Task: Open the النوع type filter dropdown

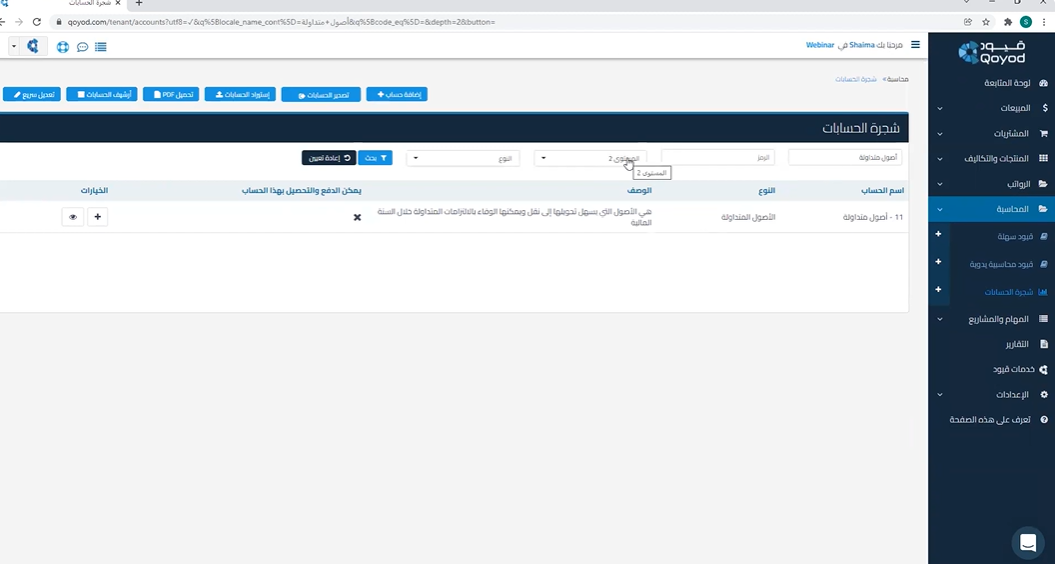Action: coord(463,158)
